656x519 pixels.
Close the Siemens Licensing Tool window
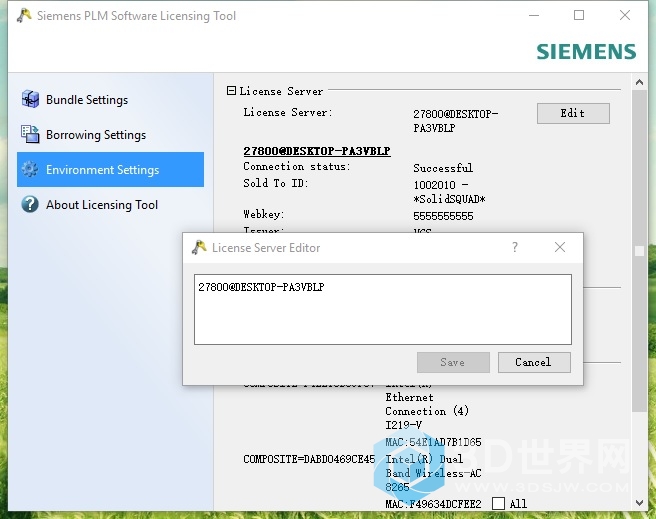[x=625, y=15]
